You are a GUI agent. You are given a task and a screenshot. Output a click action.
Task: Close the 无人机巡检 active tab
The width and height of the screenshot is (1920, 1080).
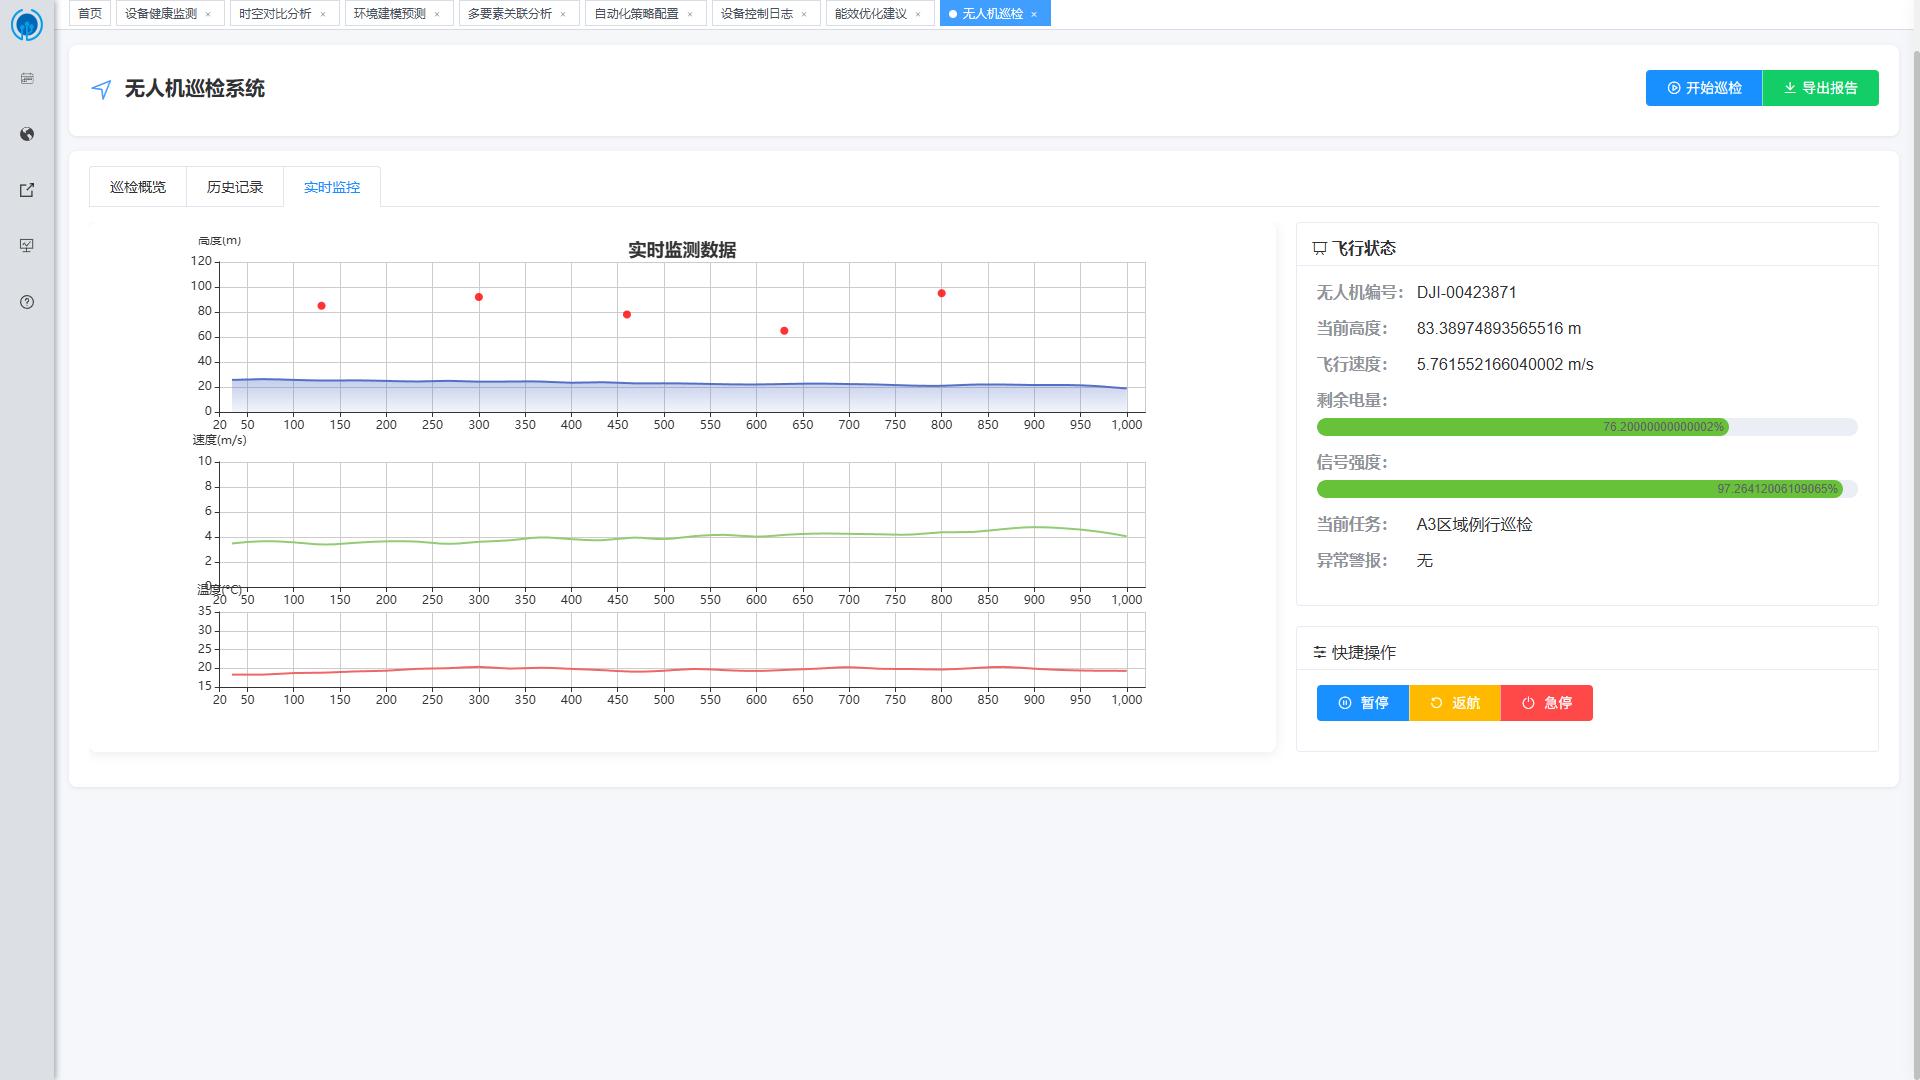[1034, 14]
